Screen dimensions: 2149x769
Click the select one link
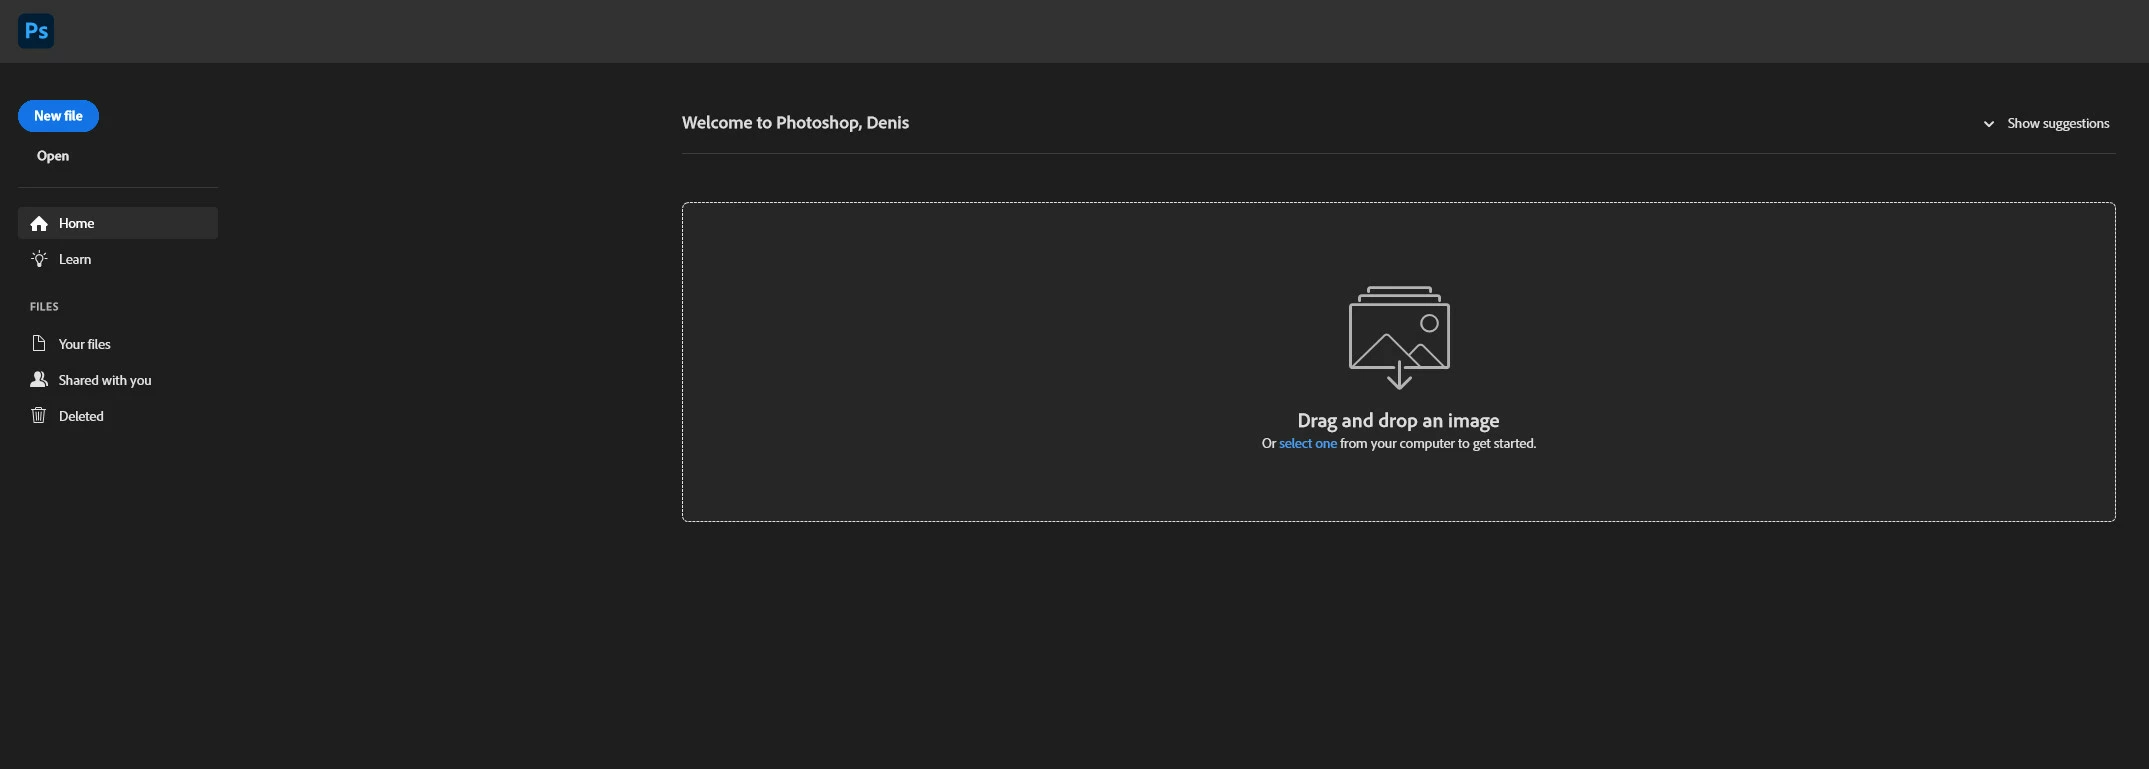pos(1307,443)
